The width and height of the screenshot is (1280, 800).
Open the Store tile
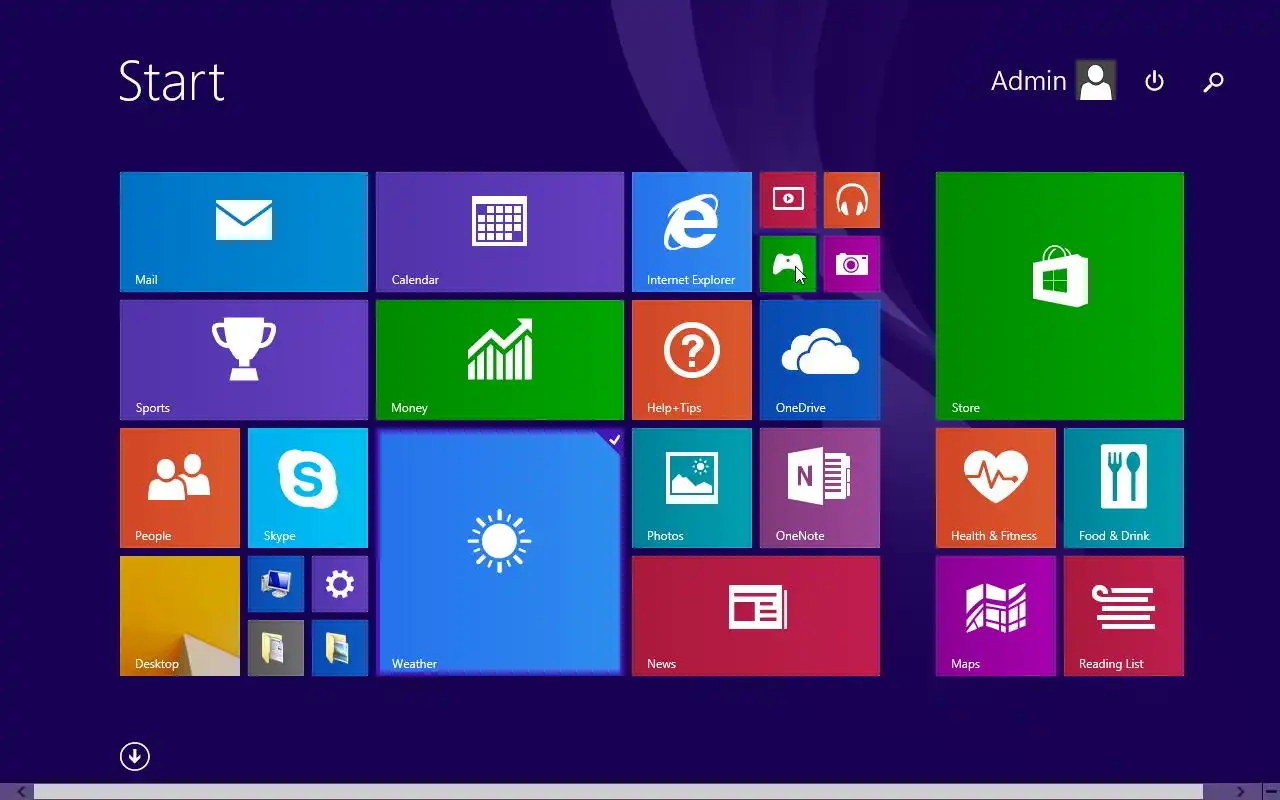(x=1060, y=296)
